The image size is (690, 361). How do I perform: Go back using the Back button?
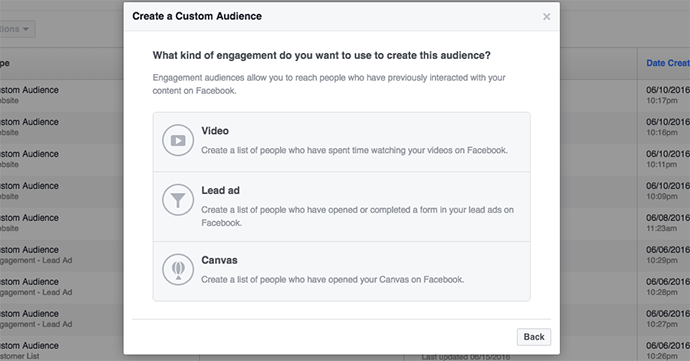pyautogui.click(x=534, y=337)
